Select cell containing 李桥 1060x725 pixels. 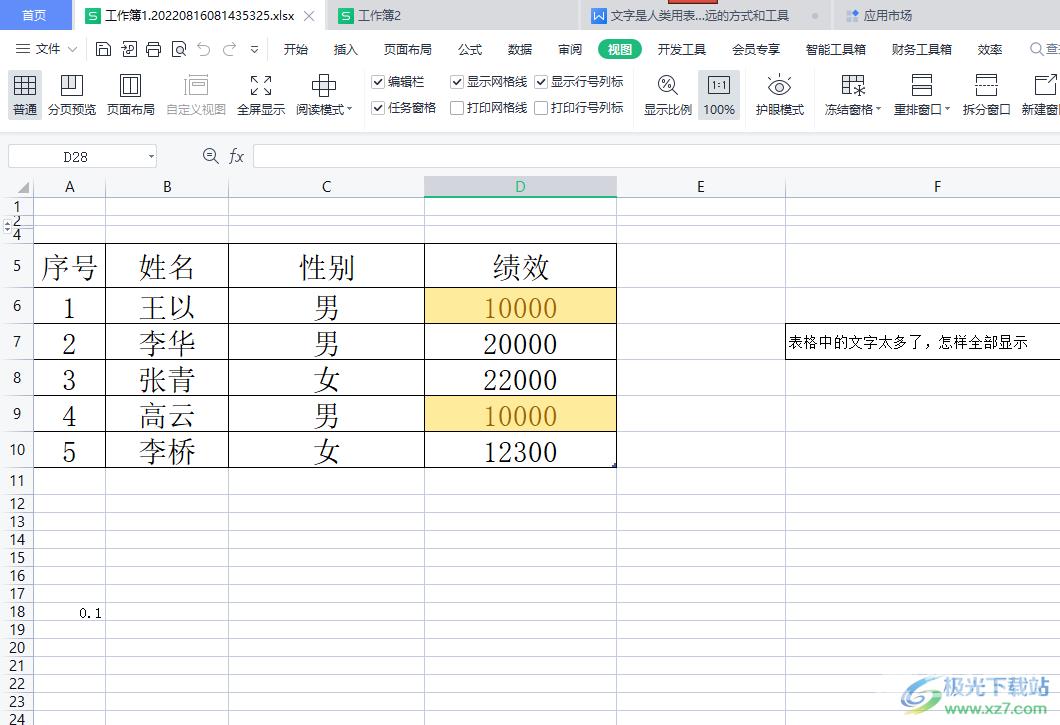[x=167, y=450]
